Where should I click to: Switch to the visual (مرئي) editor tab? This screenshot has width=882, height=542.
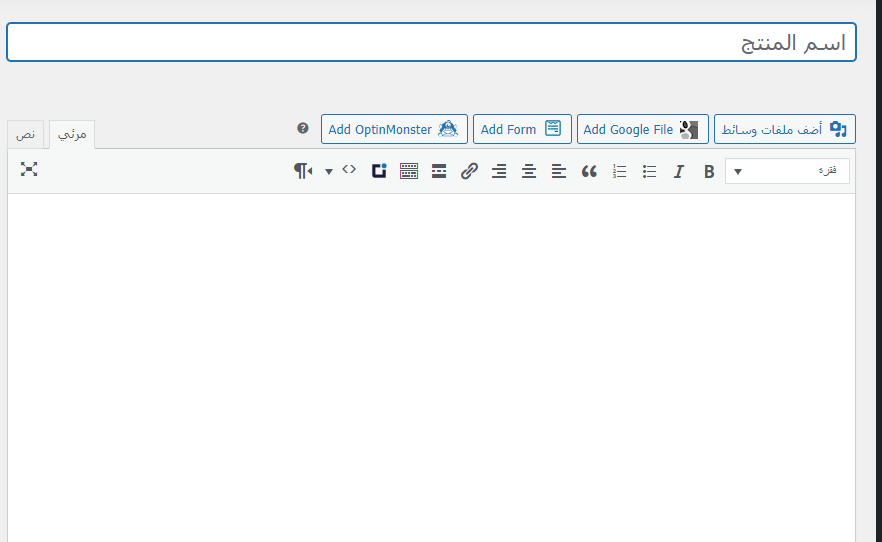pos(72,134)
